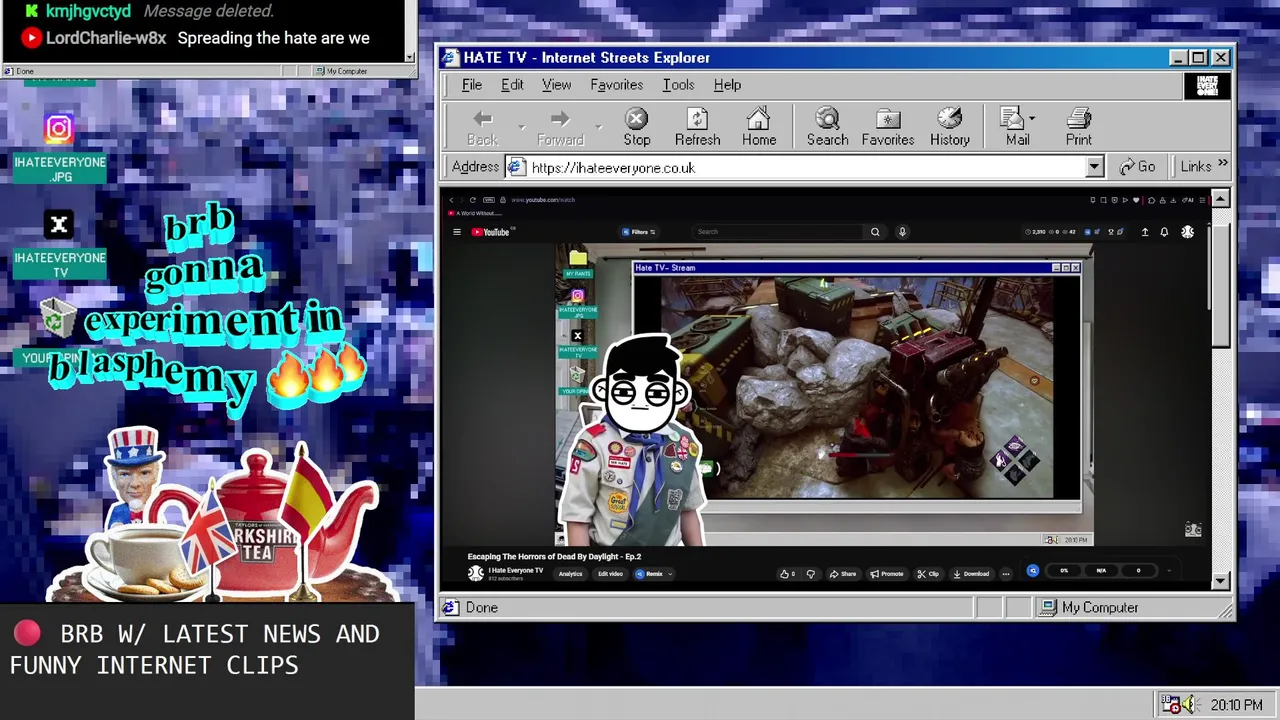Click the tray icon left of the speaker
Image resolution: width=1280 pixels, height=720 pixels.
(1170, 705)
